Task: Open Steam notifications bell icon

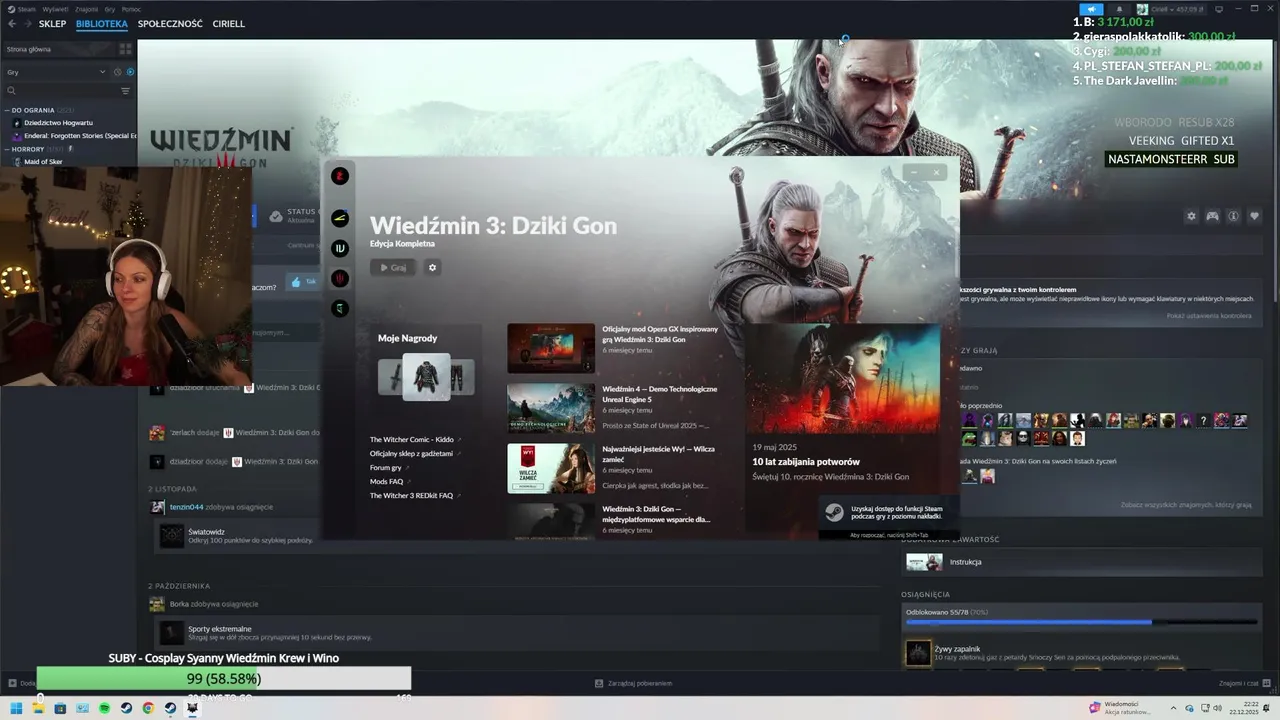Action: click(x=1119, y=9)
